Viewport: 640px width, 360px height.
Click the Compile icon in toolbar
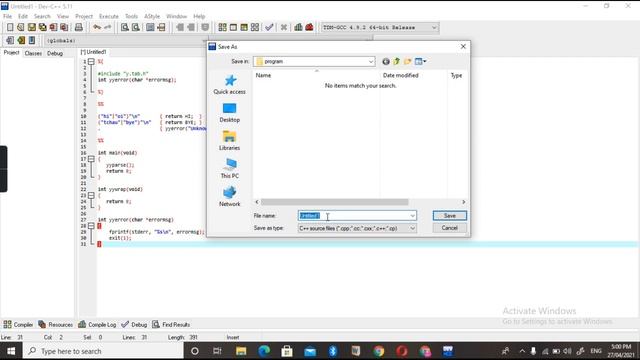pyautogui.click(x=222, y=27)
